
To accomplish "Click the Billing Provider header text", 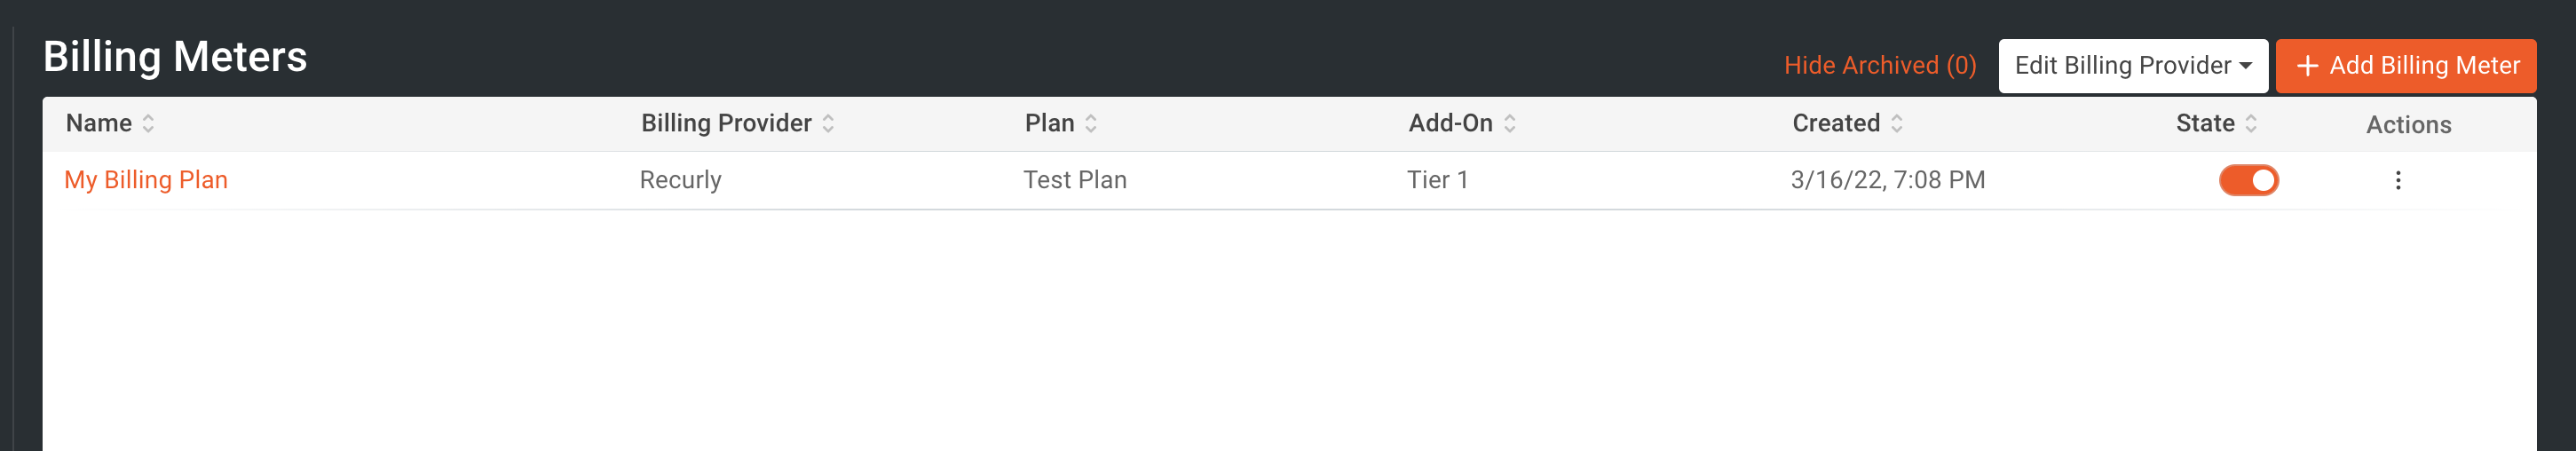I will (726, 123).
